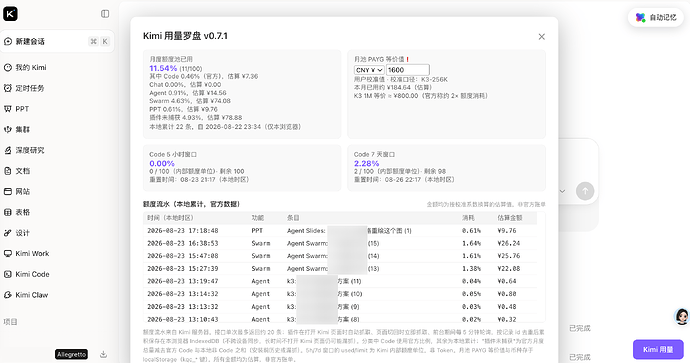The width and height of the screenshot is (690, 363).
Task: Click the 消耗 column header
Action: 468,218
